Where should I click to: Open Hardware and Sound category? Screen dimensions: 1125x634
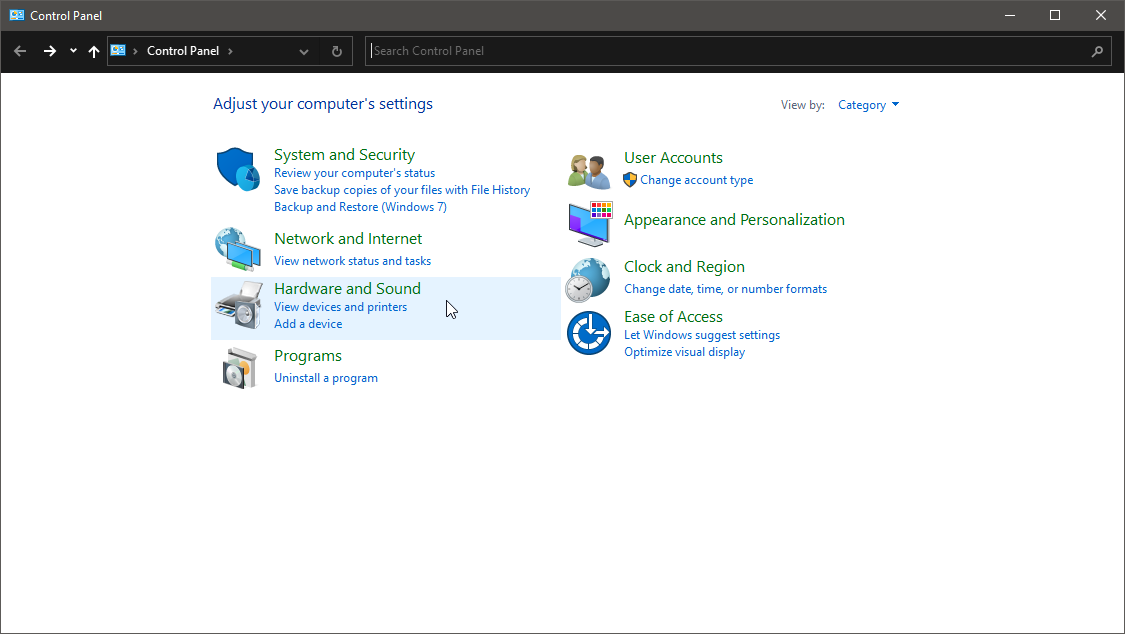(x=347, y=288)
